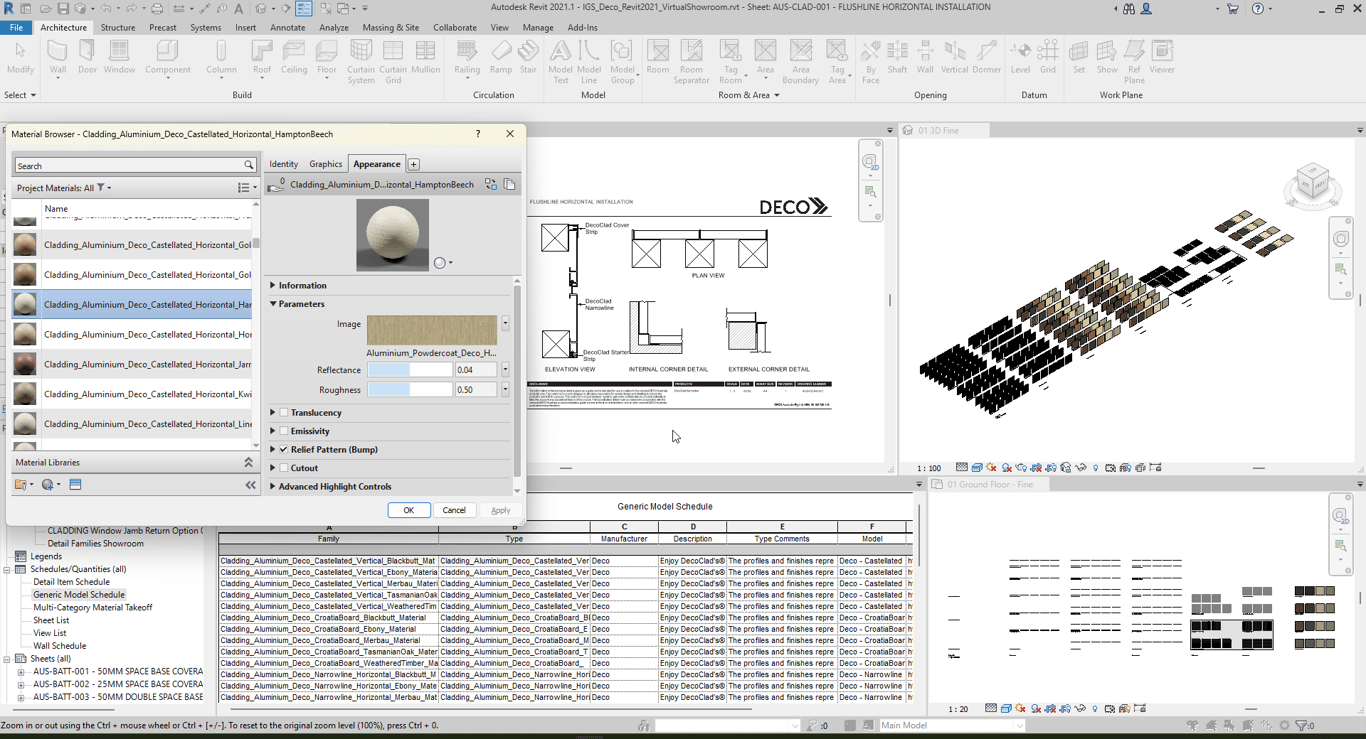Enable the Translucency checkbox

(x=284, y=413)
